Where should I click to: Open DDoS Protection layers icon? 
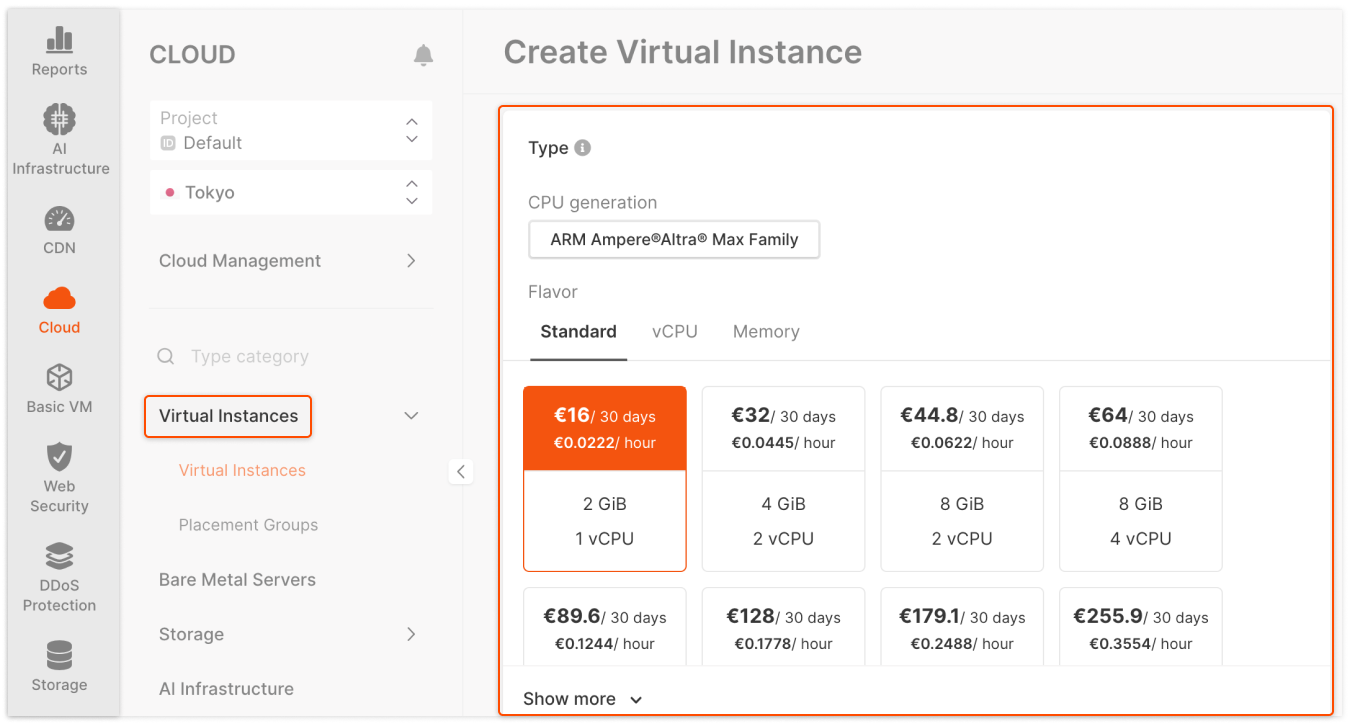(x=59, y=556)
